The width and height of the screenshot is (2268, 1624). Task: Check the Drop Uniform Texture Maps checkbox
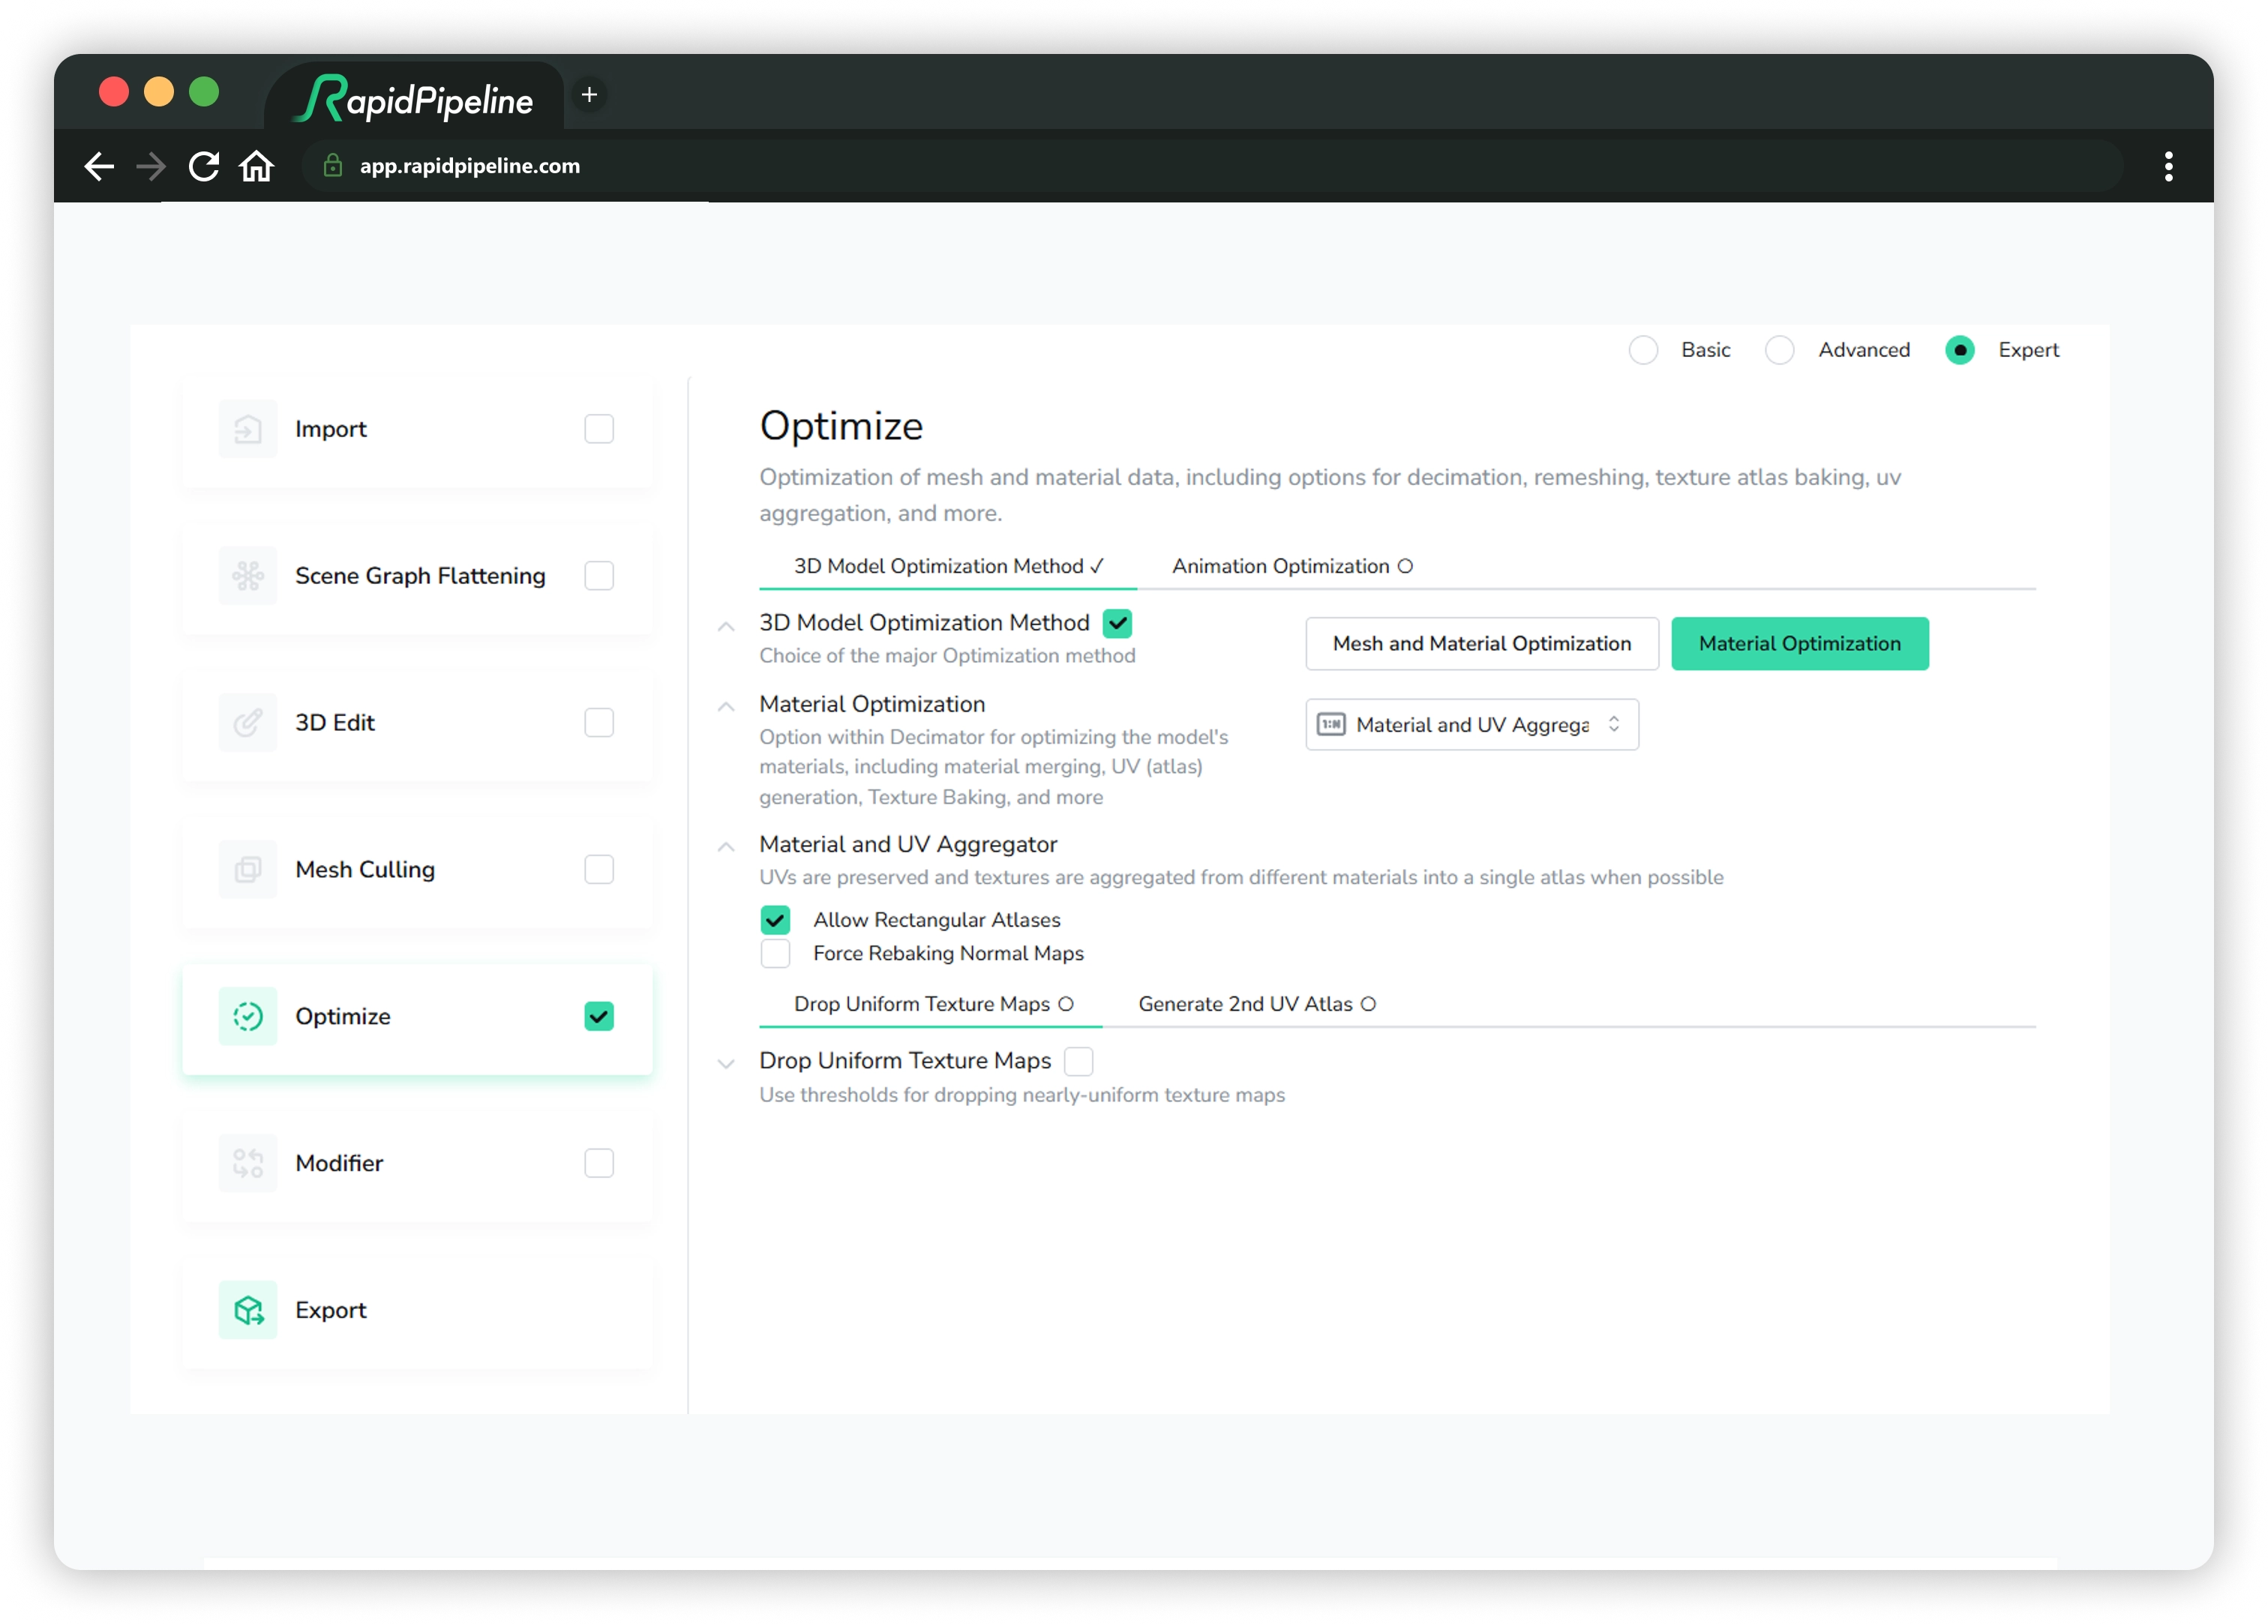click(1079, 1061)
